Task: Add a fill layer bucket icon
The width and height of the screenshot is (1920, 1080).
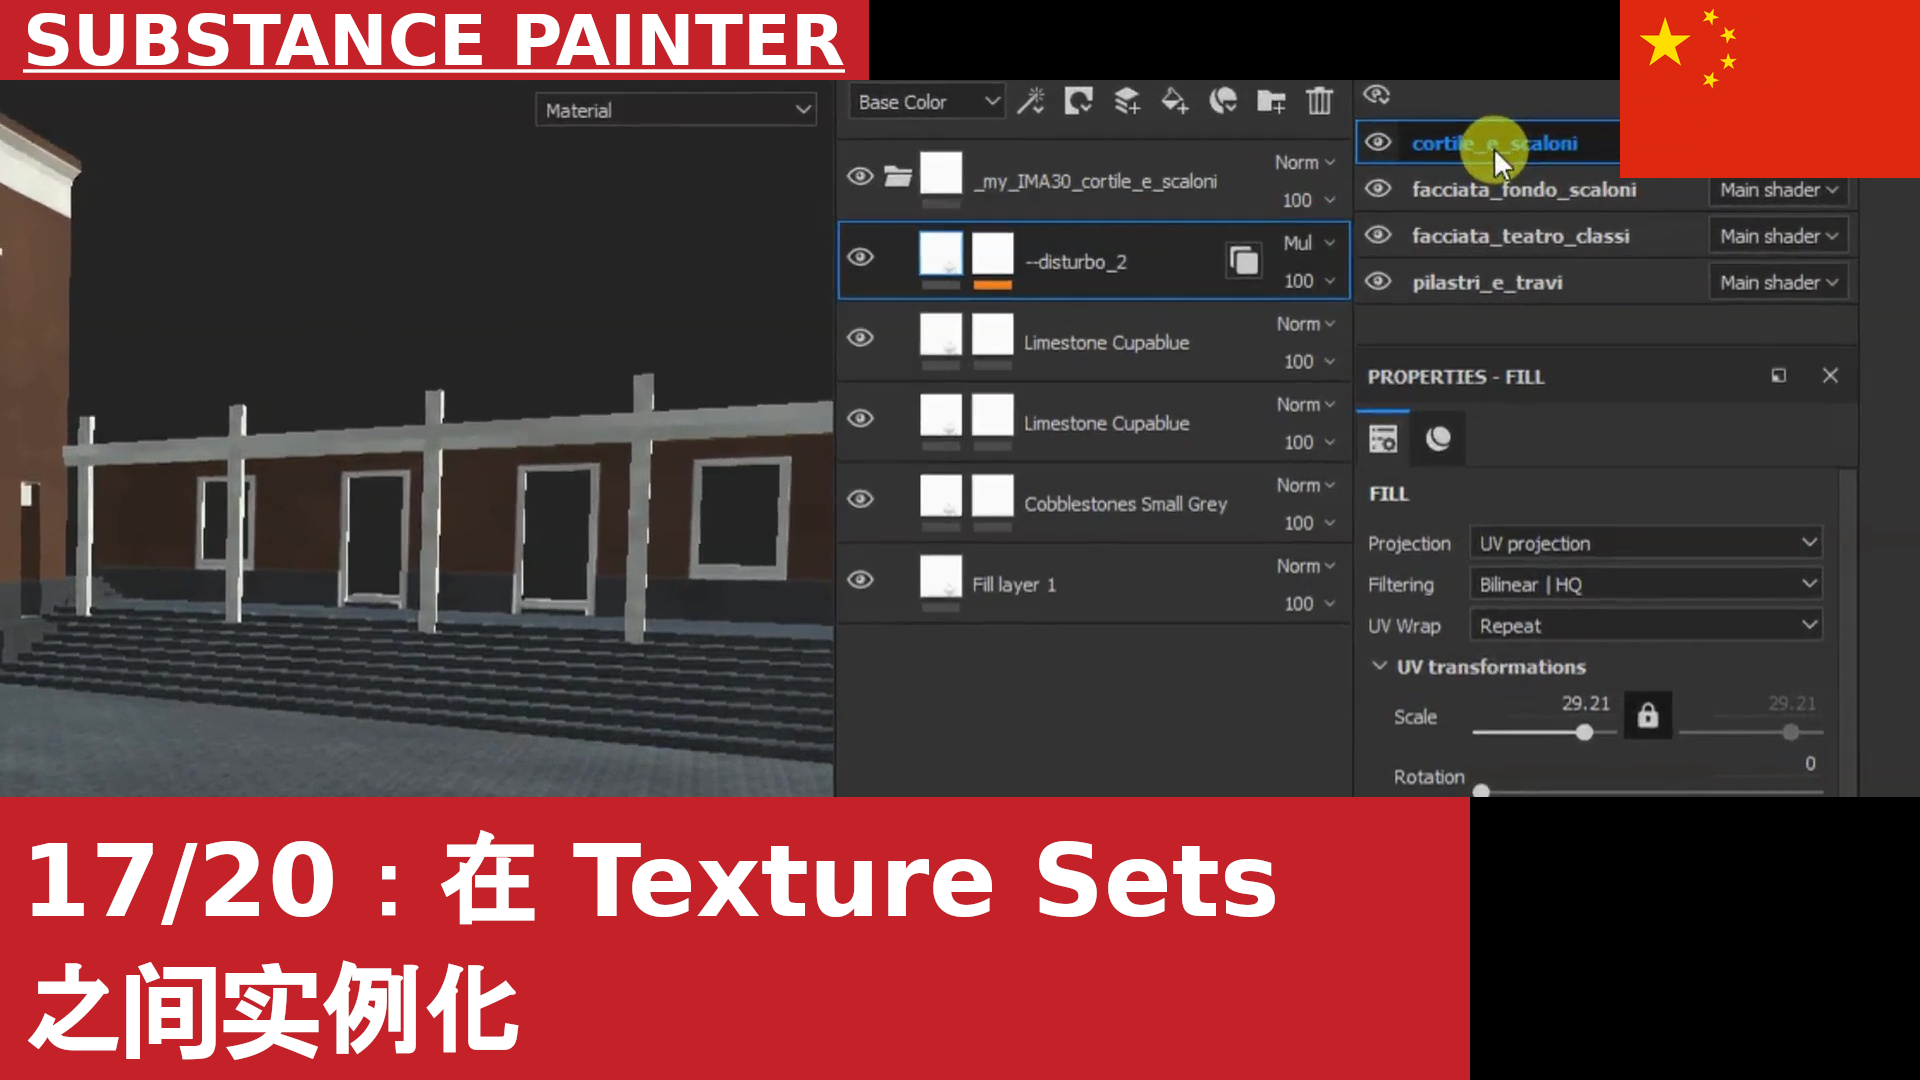Action: (x=1175, y=101)
